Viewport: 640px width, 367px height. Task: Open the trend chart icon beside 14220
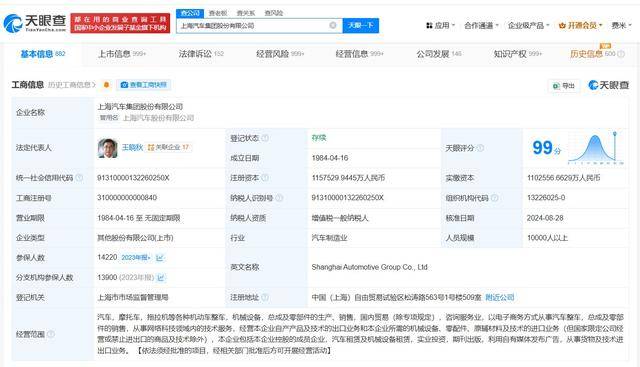[x=160, y=258]
